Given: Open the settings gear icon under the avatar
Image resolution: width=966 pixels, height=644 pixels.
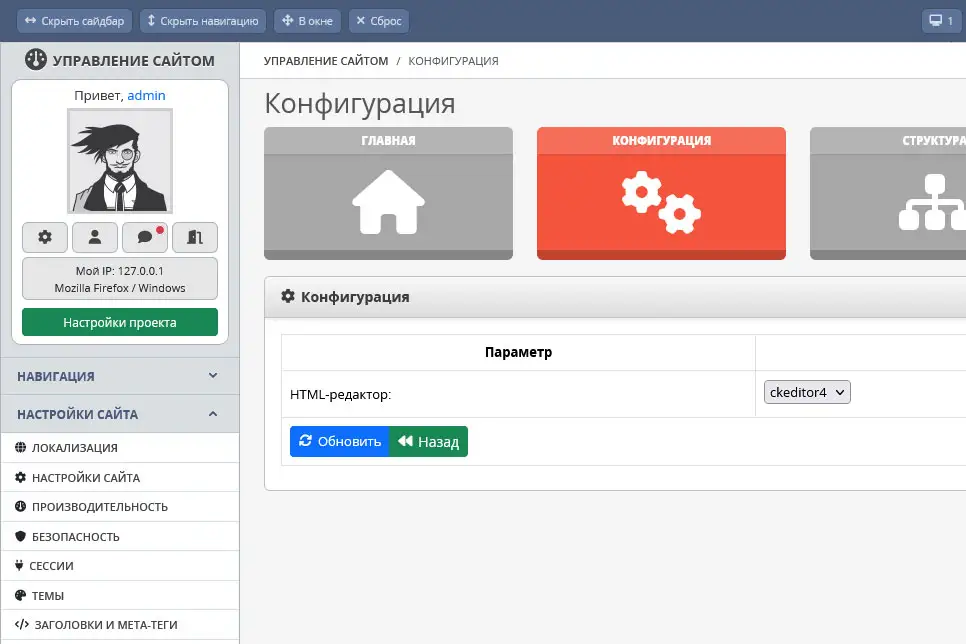Looking at the screenshot, I should pyautogui.click(x=44, y=237).
